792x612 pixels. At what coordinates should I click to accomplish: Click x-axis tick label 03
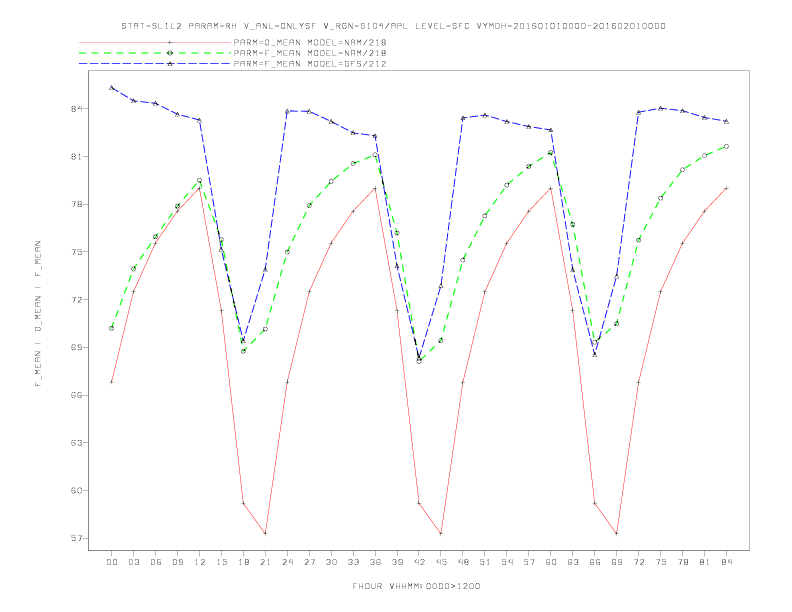[133, 562]
